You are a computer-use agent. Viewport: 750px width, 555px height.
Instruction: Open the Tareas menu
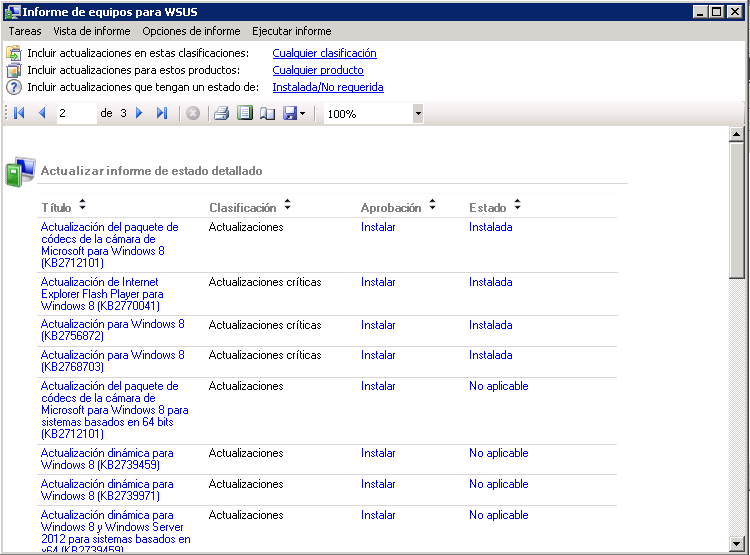pyautogui.click(x=25, y=31)
